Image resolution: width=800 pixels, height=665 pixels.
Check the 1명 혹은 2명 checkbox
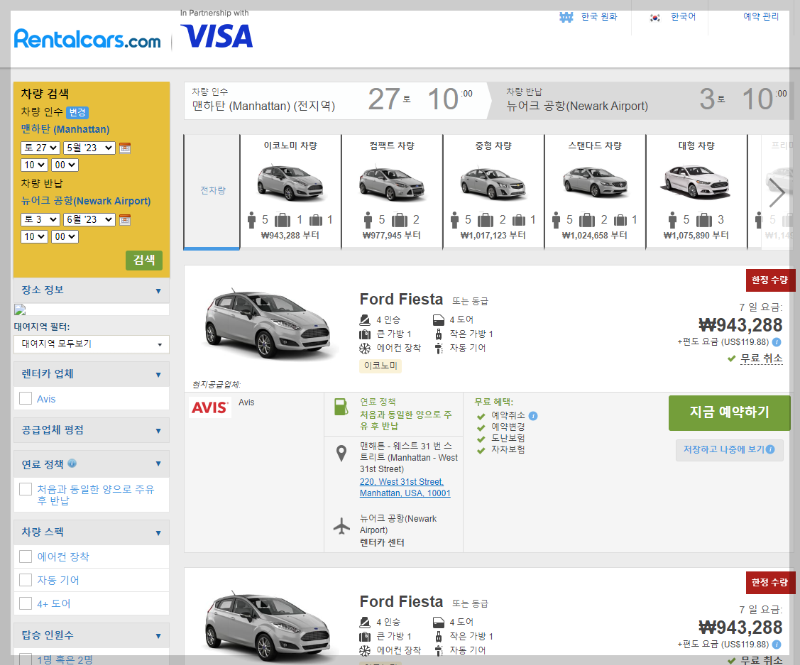(x=26, y=659)
